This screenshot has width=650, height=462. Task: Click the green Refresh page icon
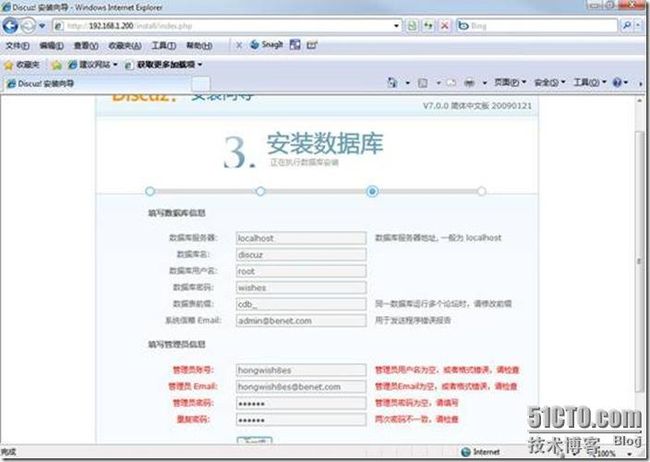click(428, 26)
